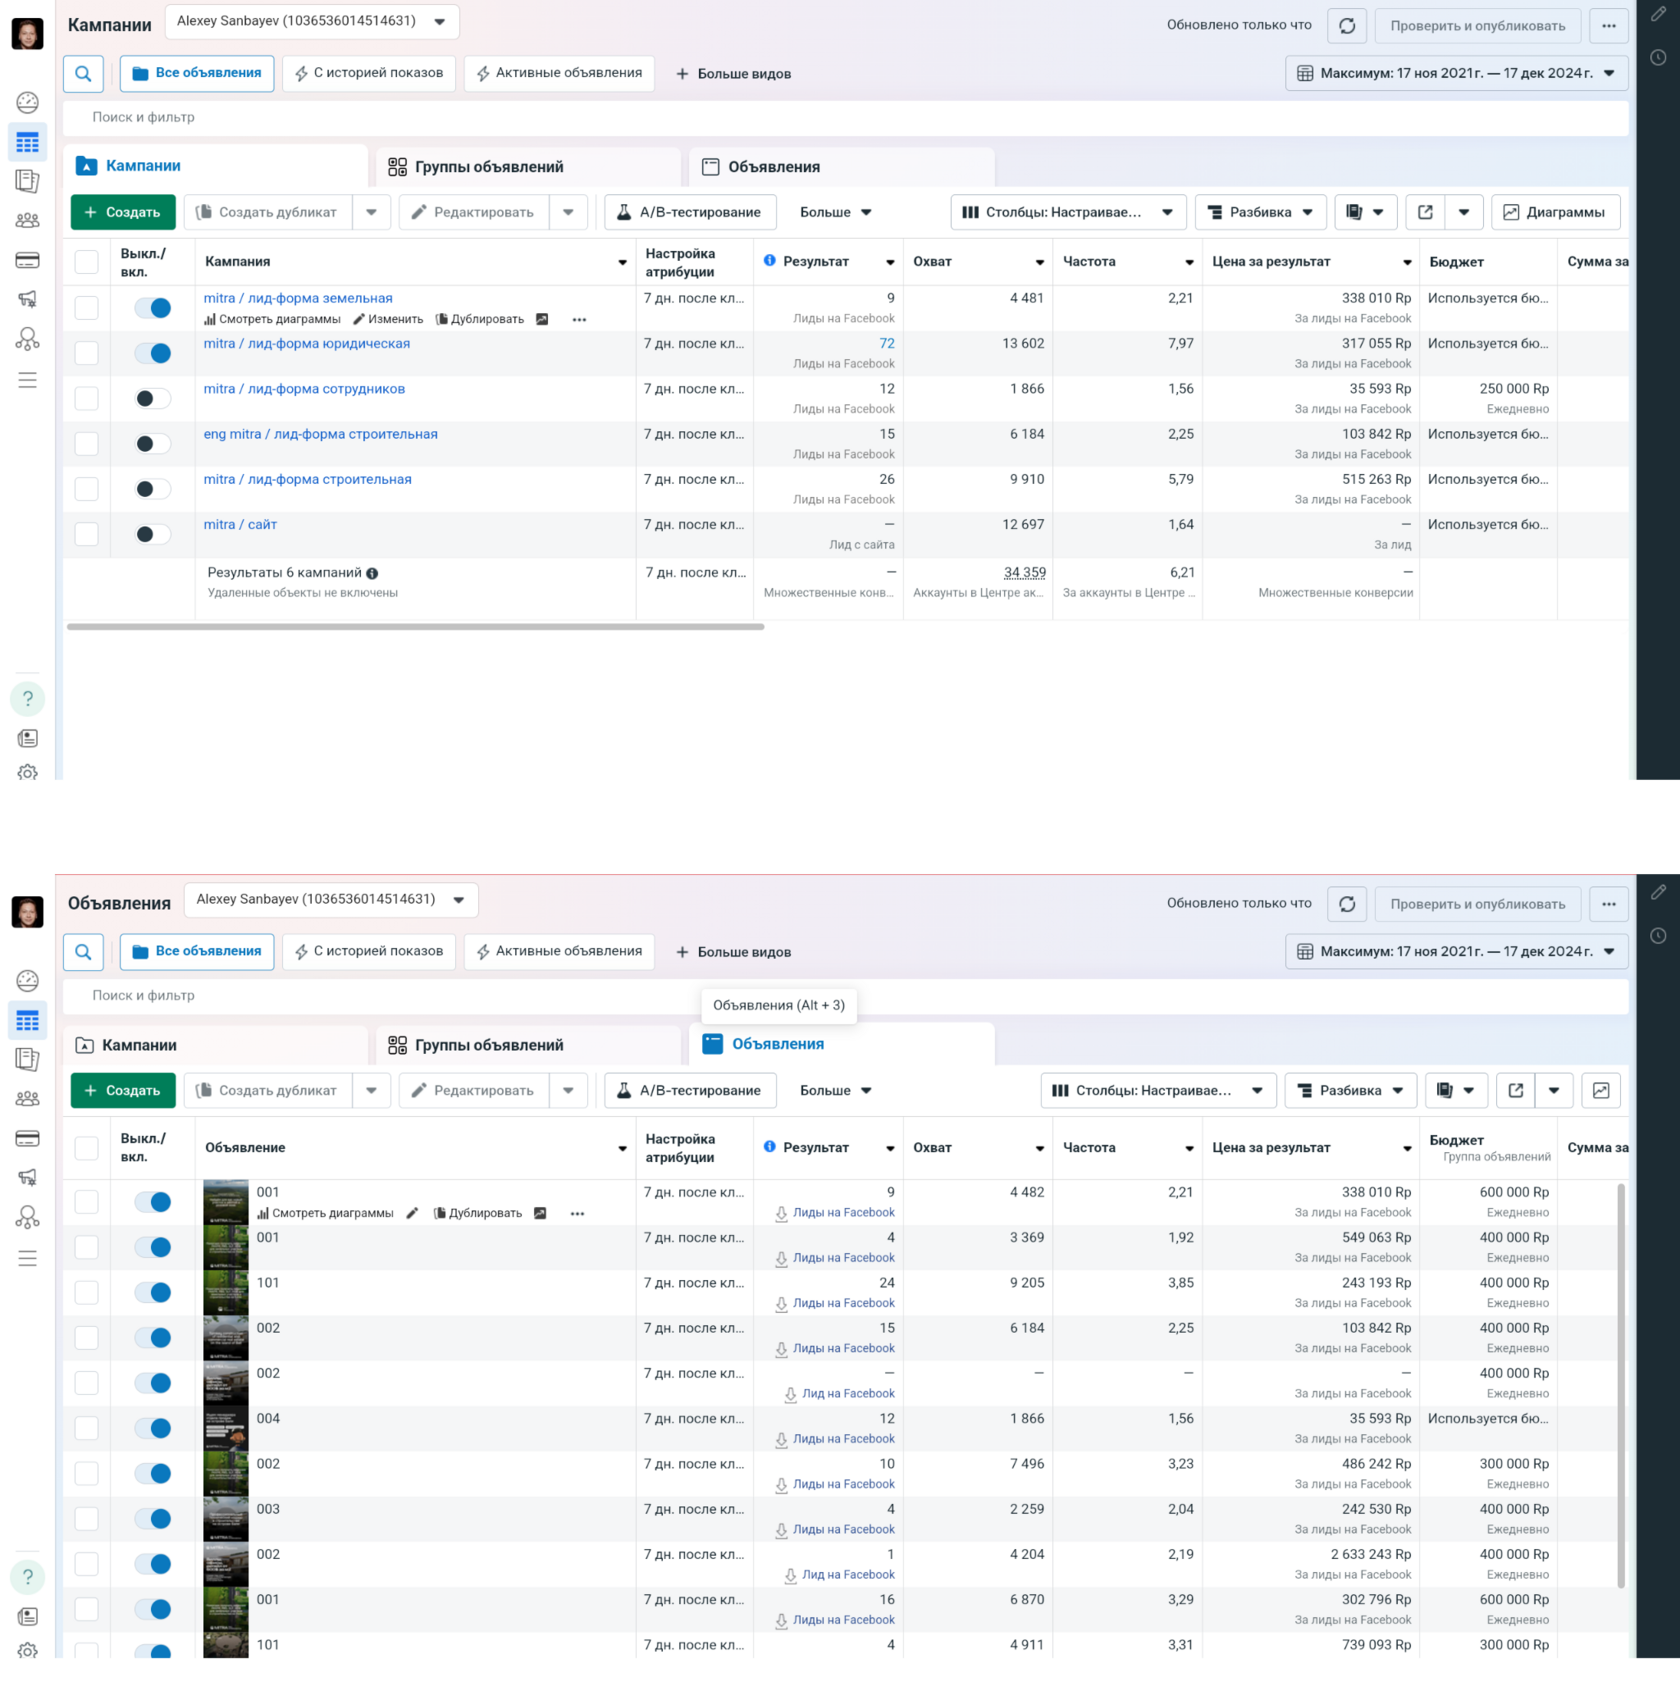The width and height of the screenshot is (1680, 1700).
Task: Check the box for eng mitra campaign
Action: coord(87,444)
